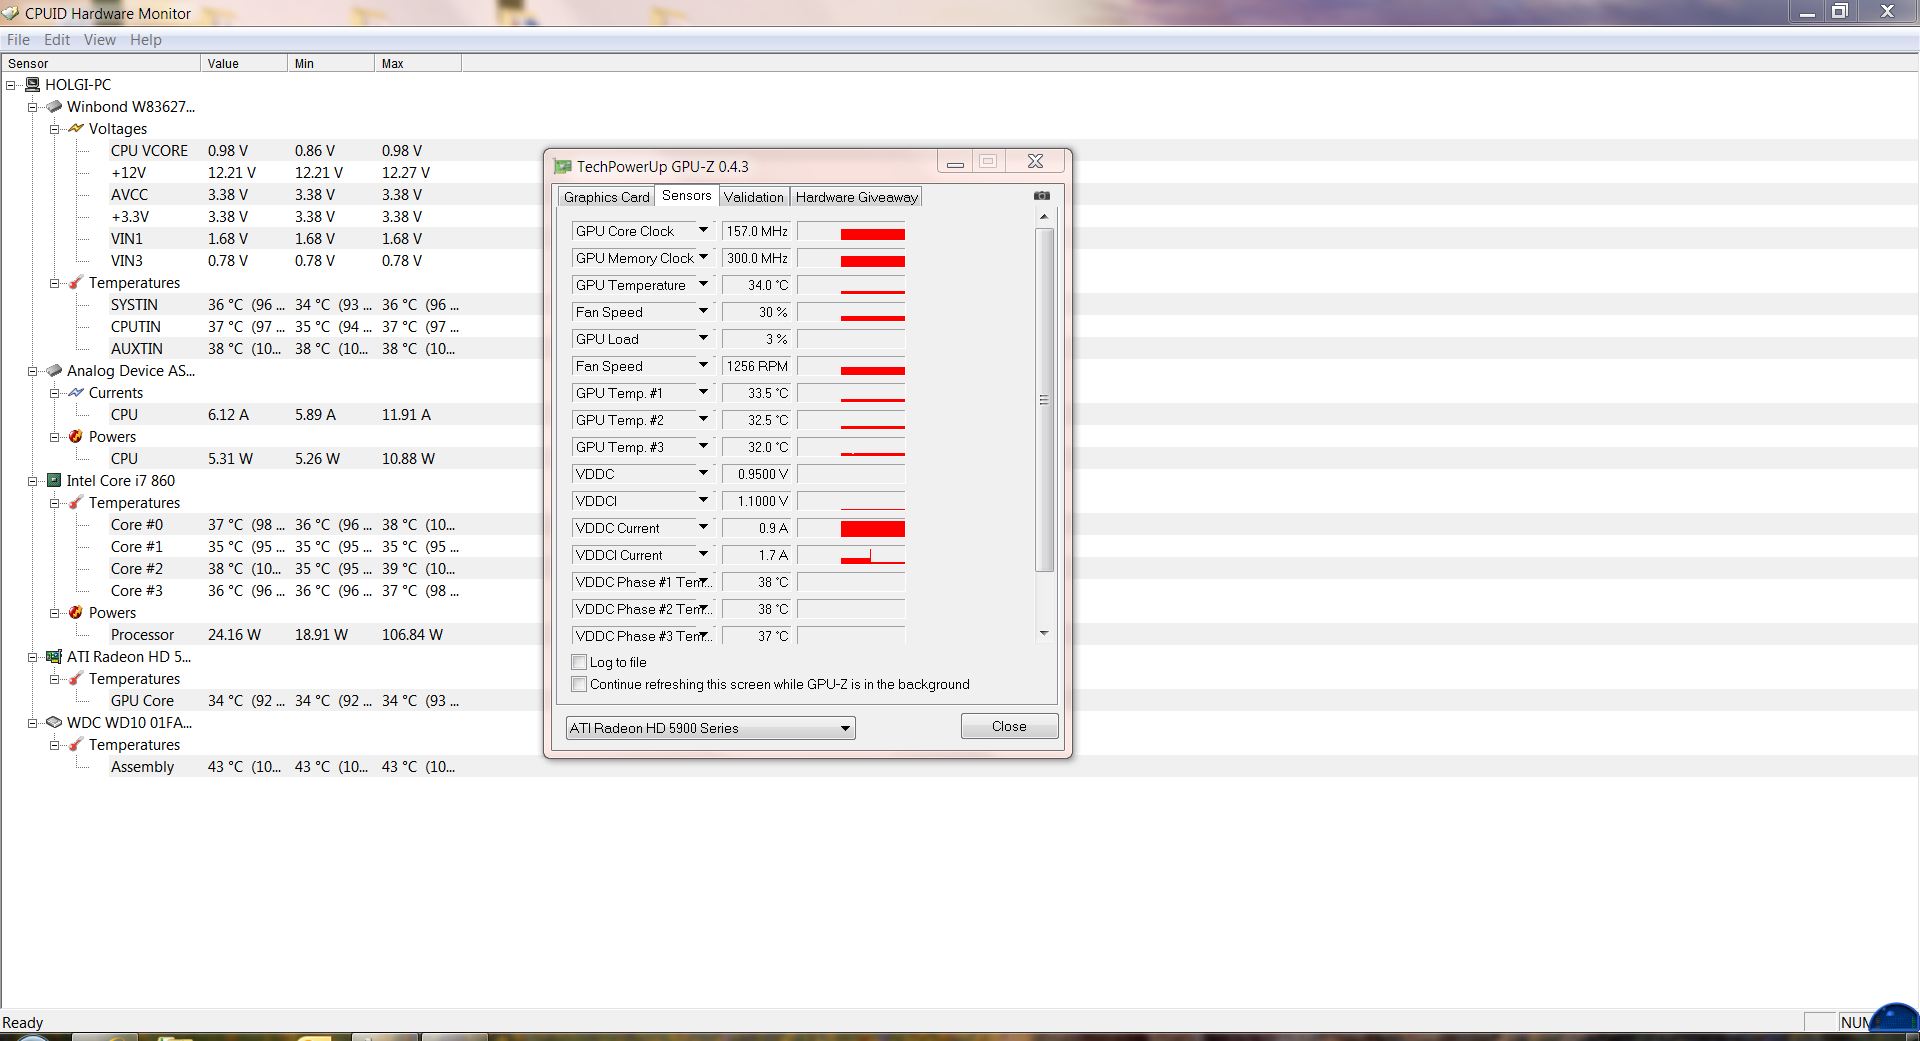Image resolution: width=1920 pixels, height=1041 pixels.
Task: Click the GPU-Z sensors scrollbar thumb
Action: (1044, 400)
